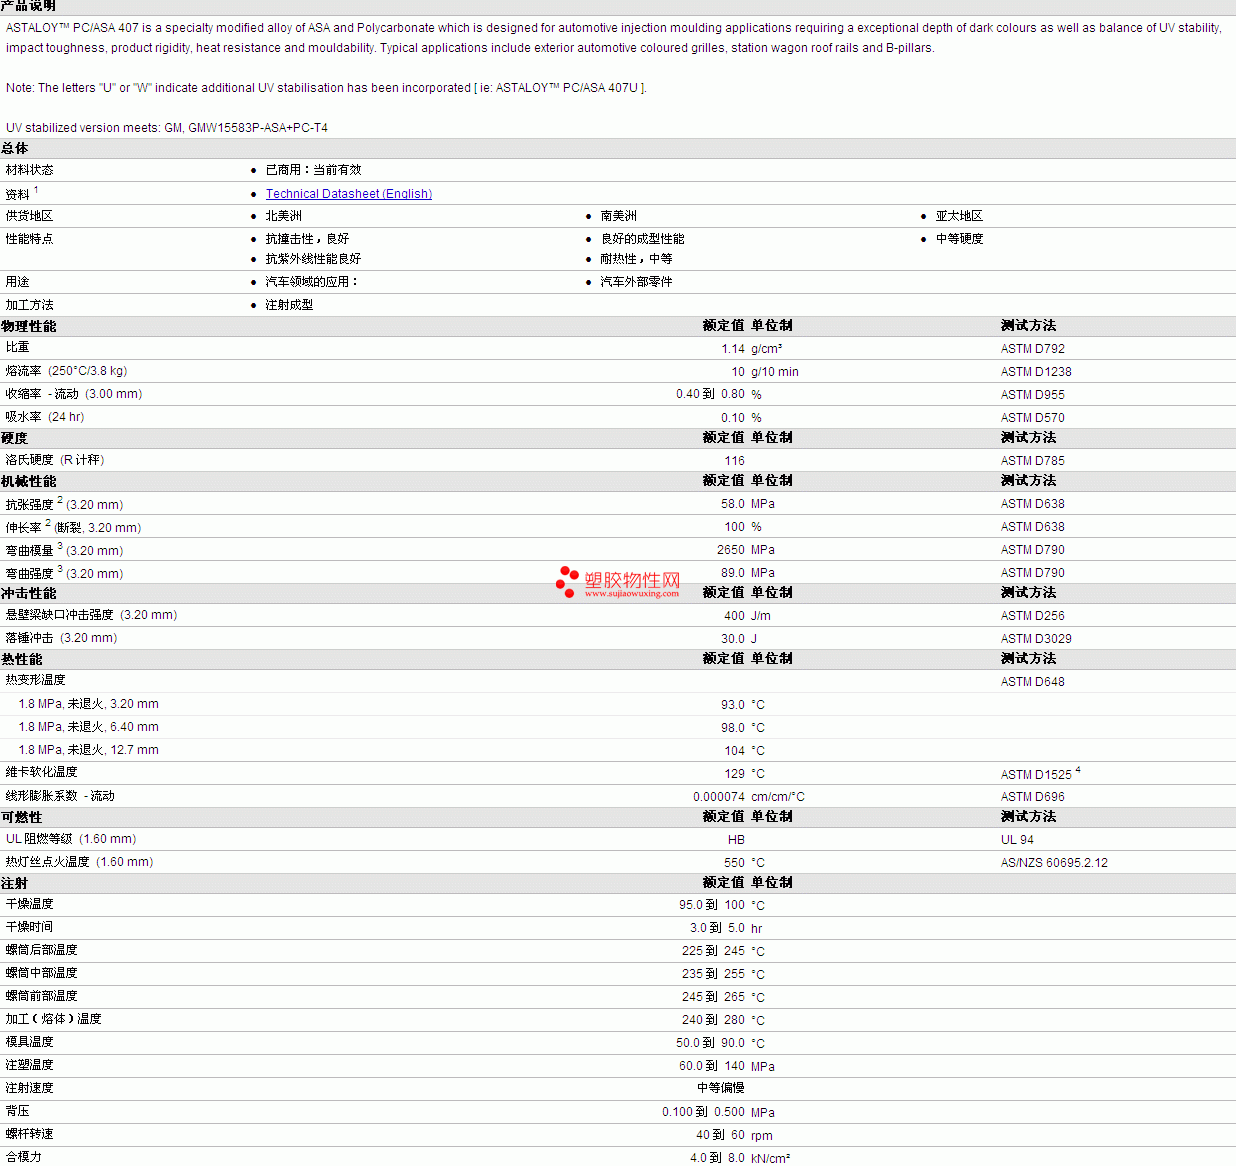Click the 螺杆转速 row label

[x=29, y=1134]
